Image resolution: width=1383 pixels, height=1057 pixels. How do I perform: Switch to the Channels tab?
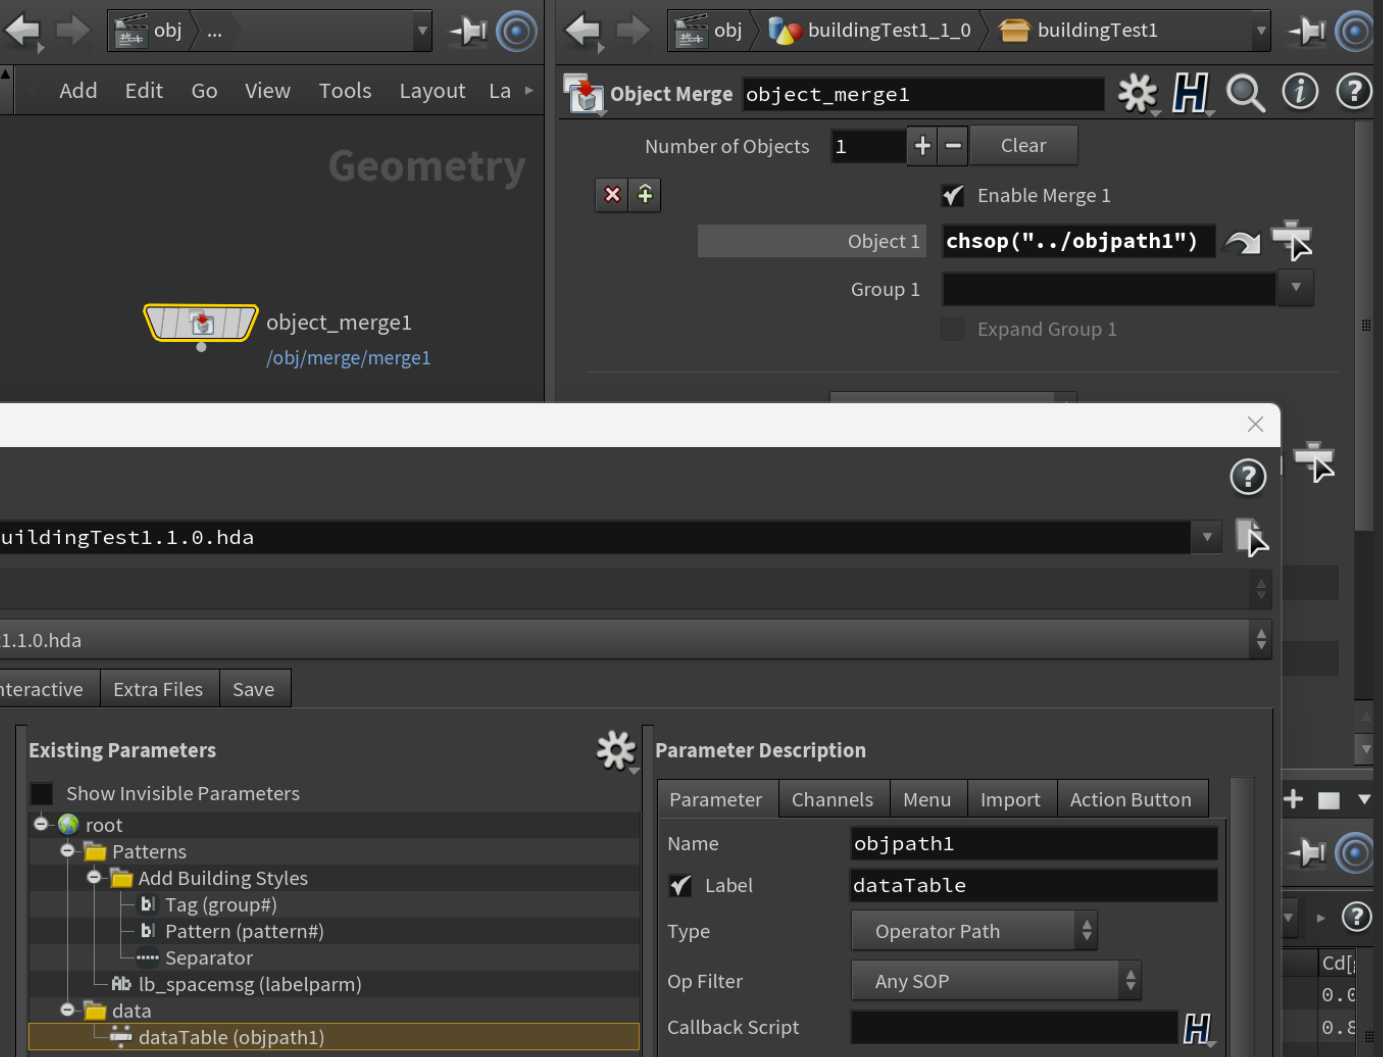click(832, 800)
